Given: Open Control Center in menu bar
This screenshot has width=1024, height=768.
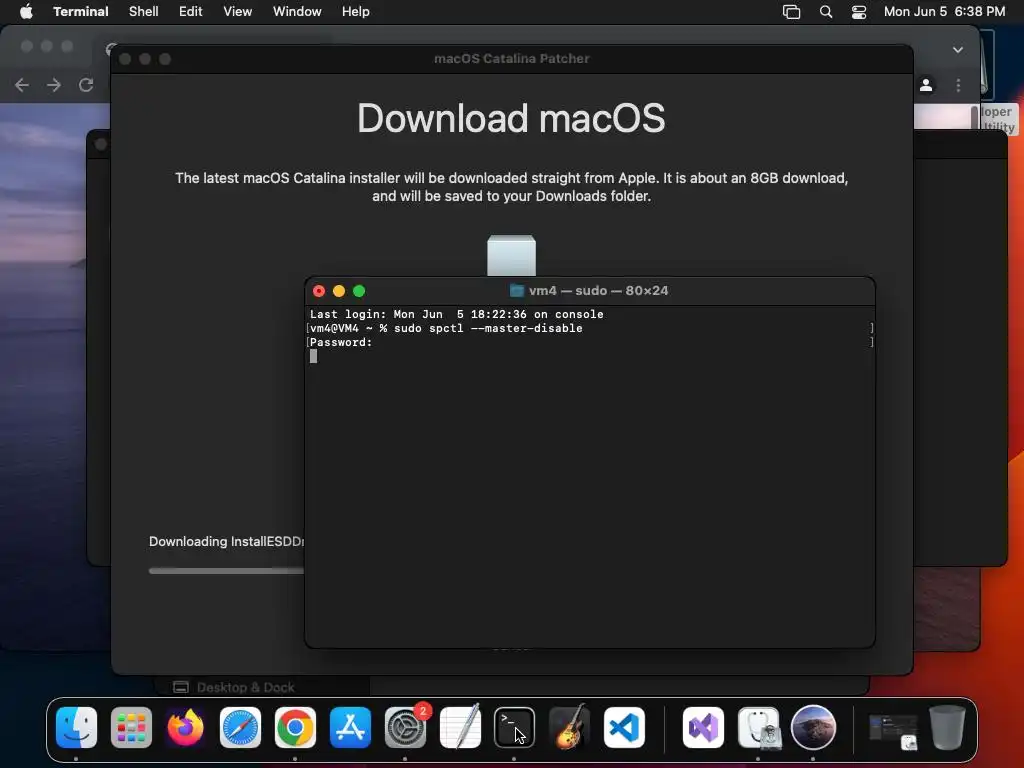Looking at the screenshot, I should (x=859, y=12).
